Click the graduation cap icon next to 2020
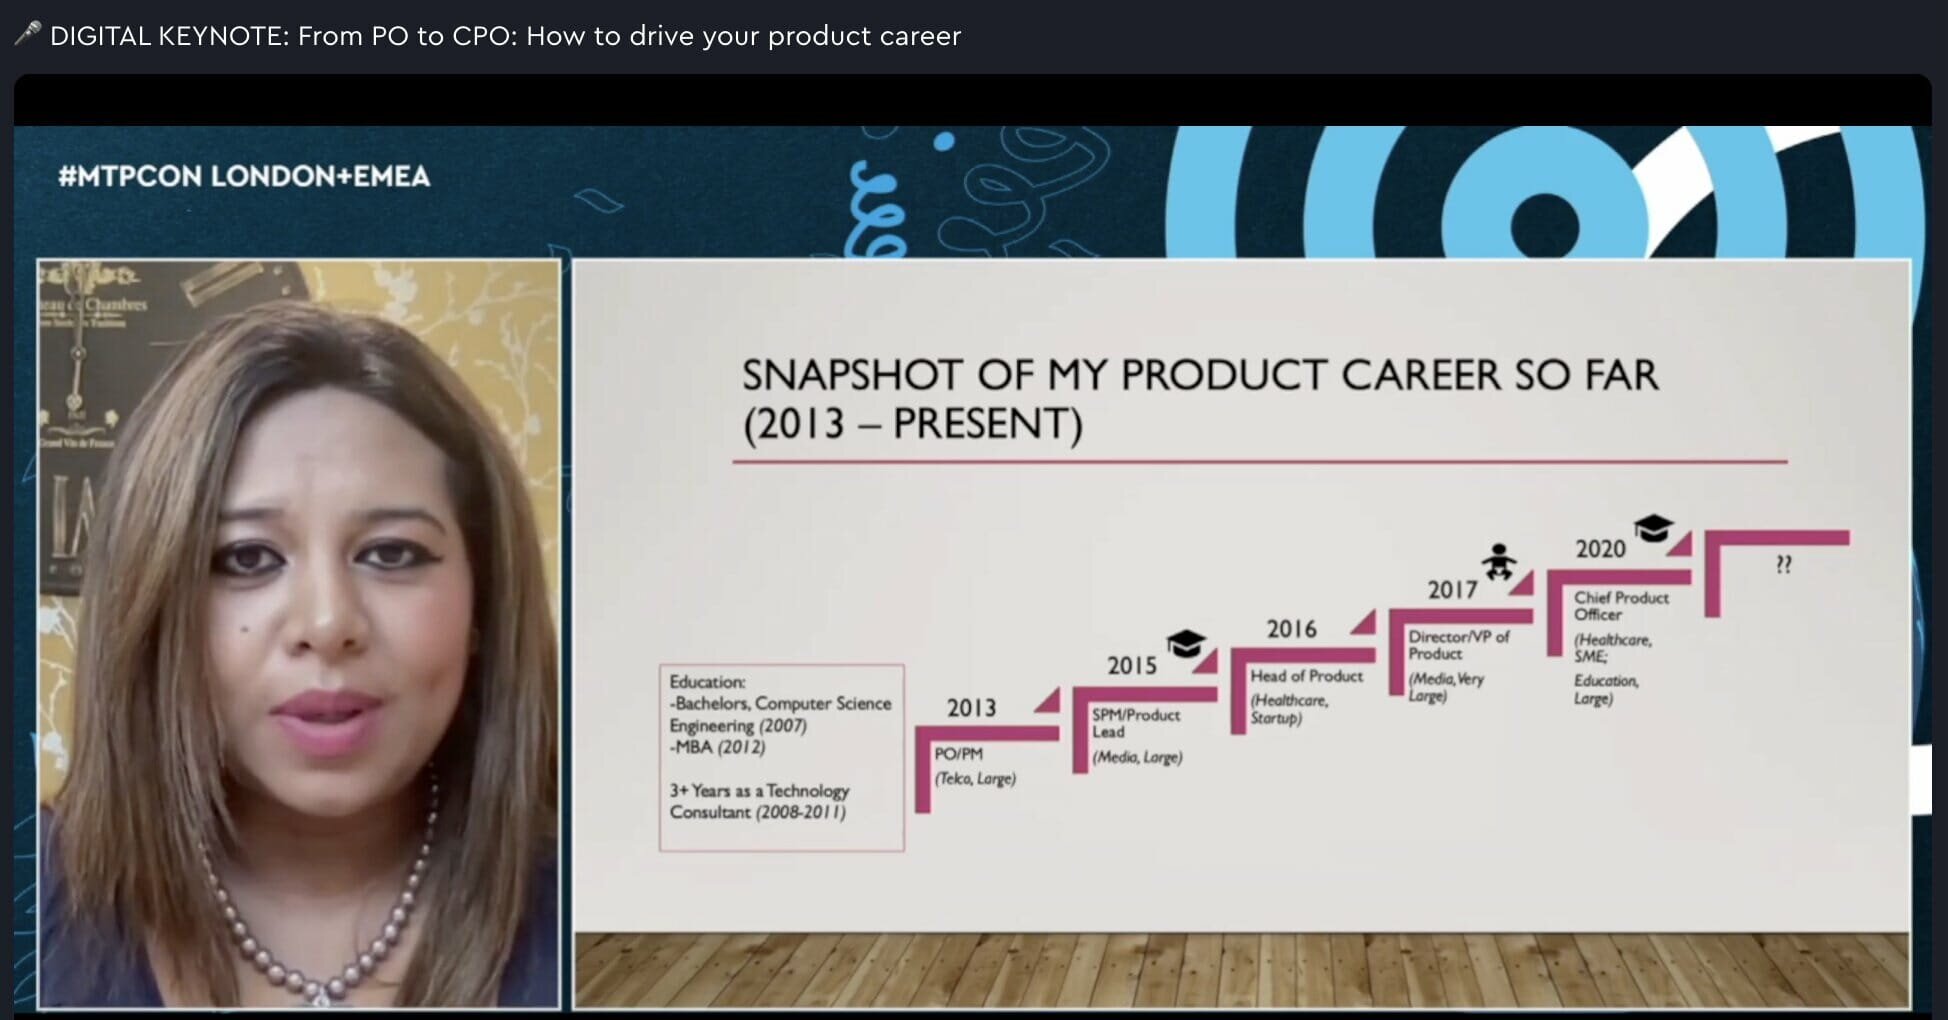Screen dimensions: 1948x1020 1653,527
